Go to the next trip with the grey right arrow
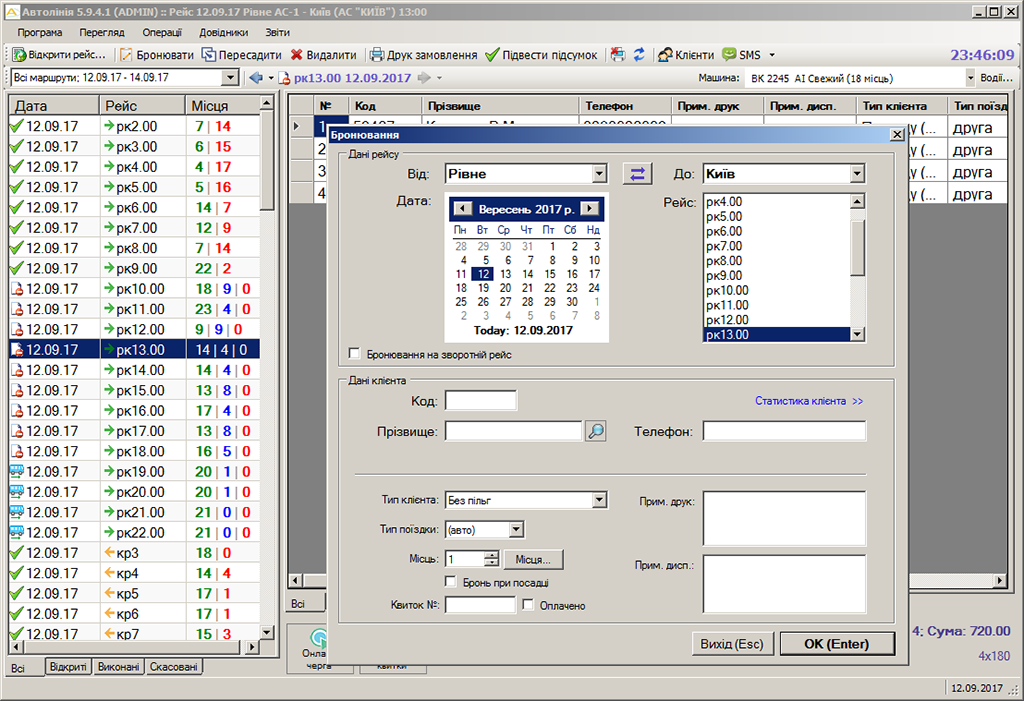Viewport: 1024px width, 701px height. (x=424, y=78)
